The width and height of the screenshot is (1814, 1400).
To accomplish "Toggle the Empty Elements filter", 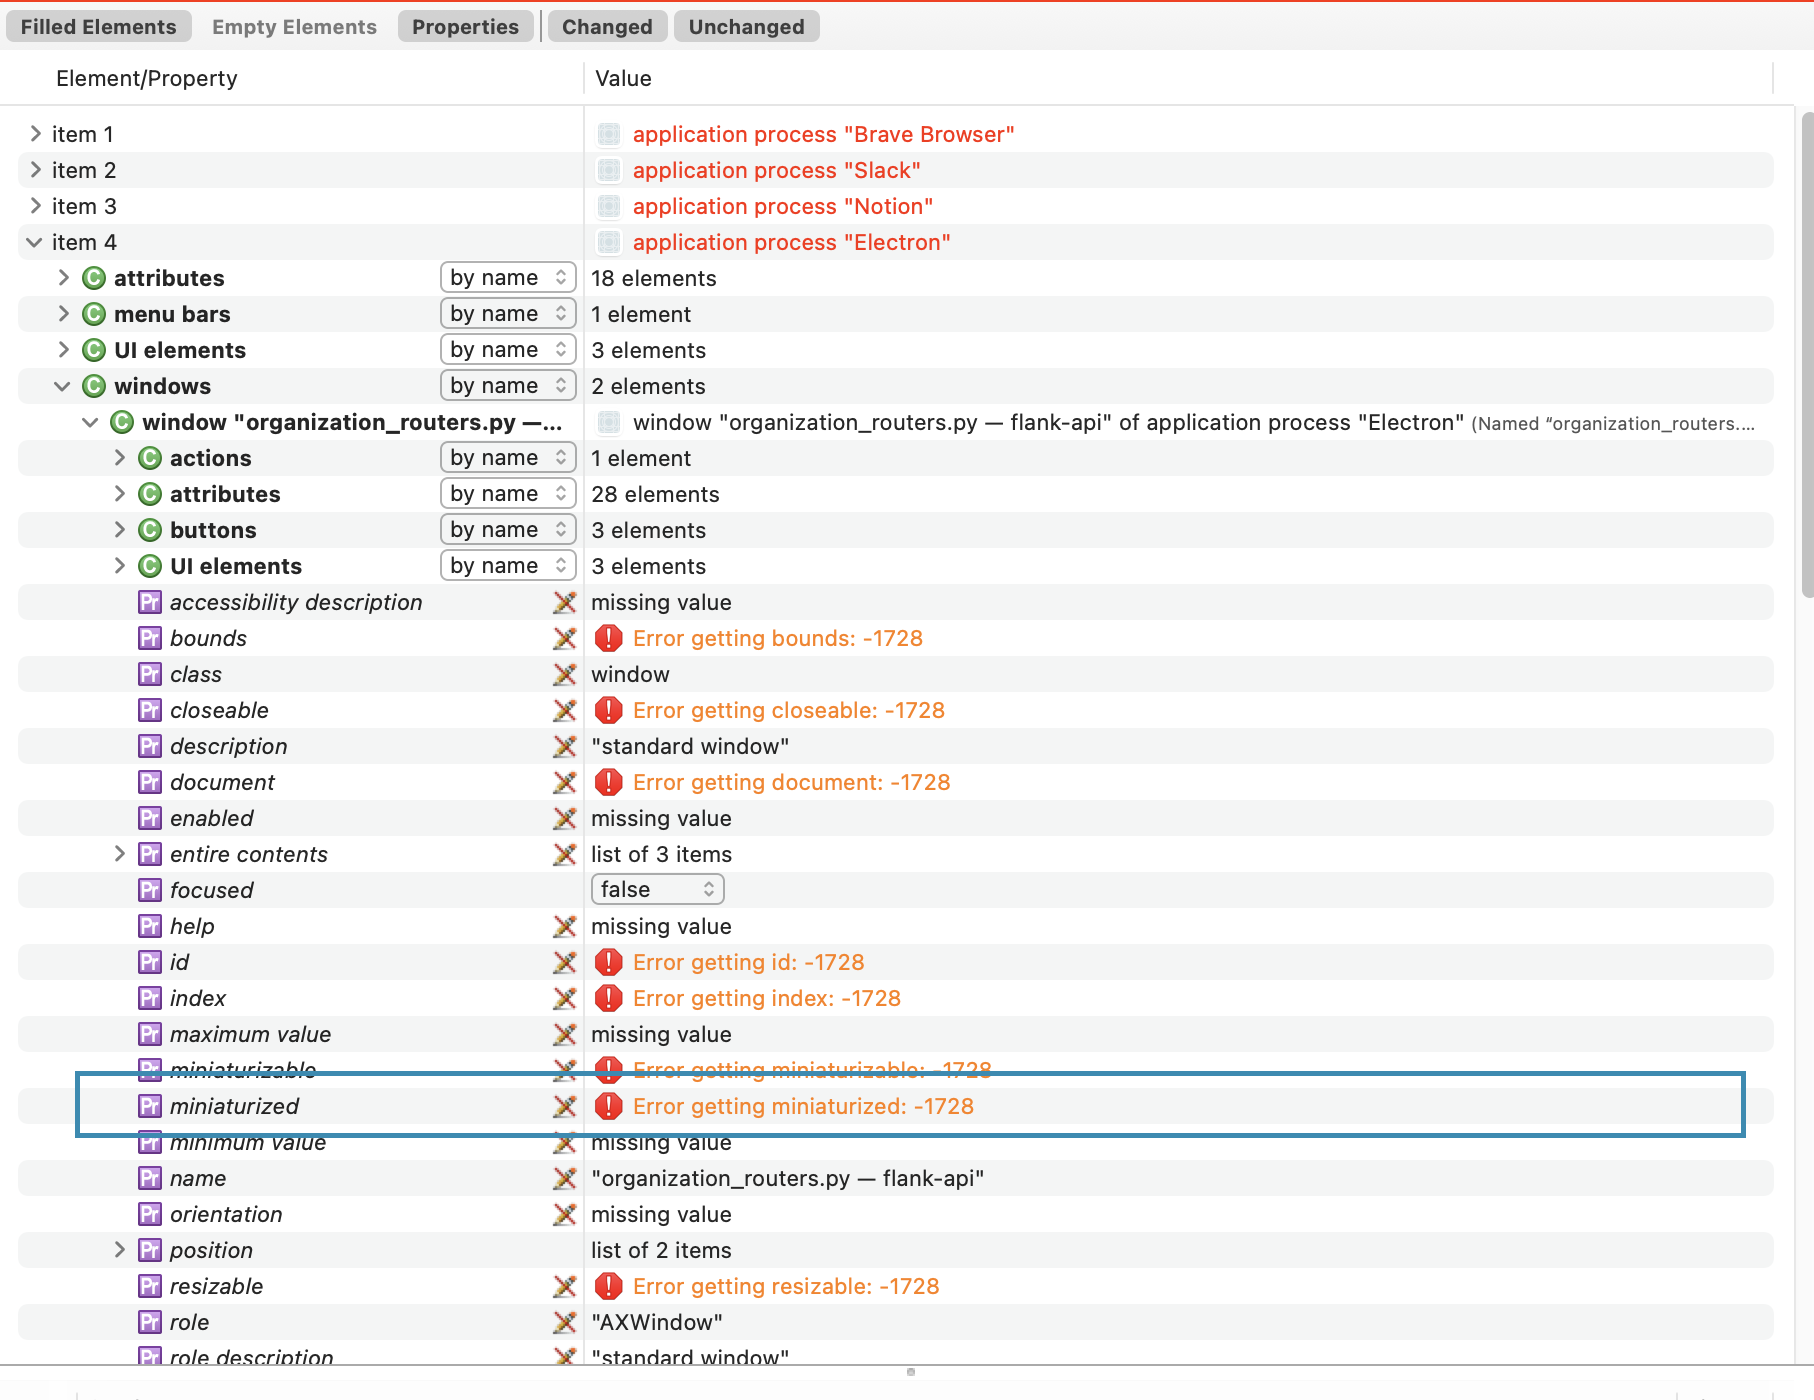I will (x=294, y=27).
